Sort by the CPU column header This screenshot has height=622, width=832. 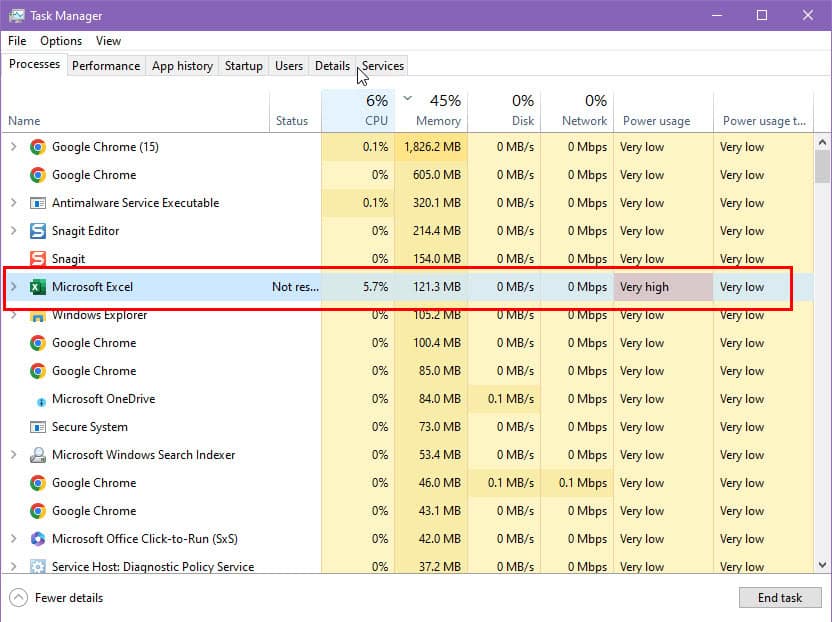pos(358,111)
